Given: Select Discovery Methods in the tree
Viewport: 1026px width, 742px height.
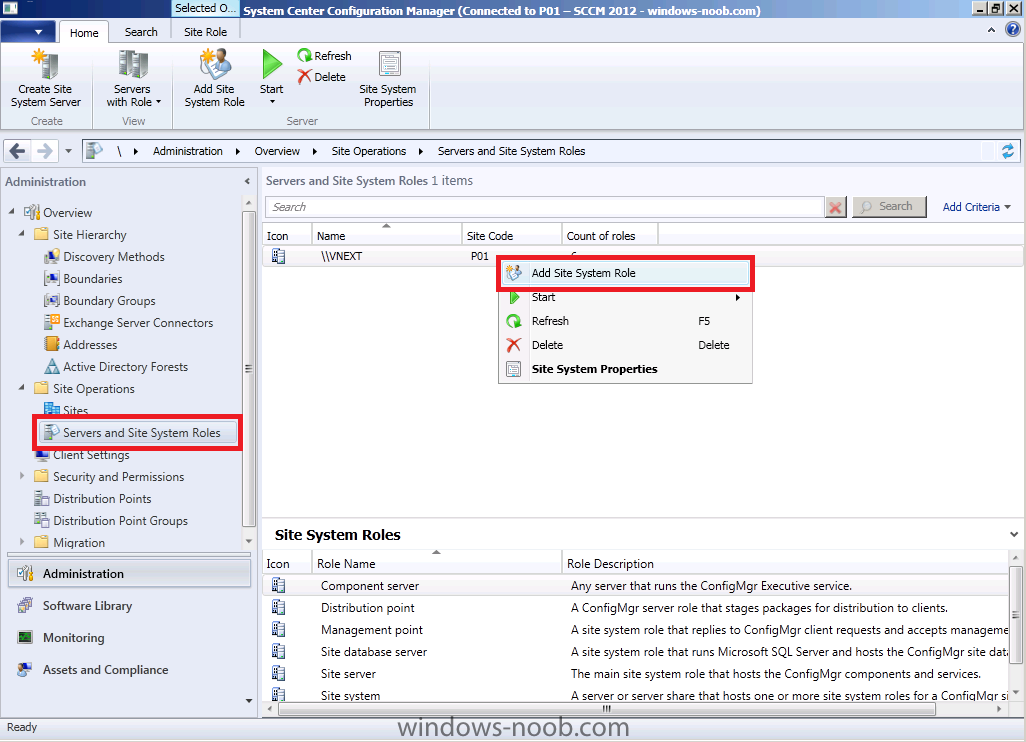Looking at the screenshot, I should point(114,256).
